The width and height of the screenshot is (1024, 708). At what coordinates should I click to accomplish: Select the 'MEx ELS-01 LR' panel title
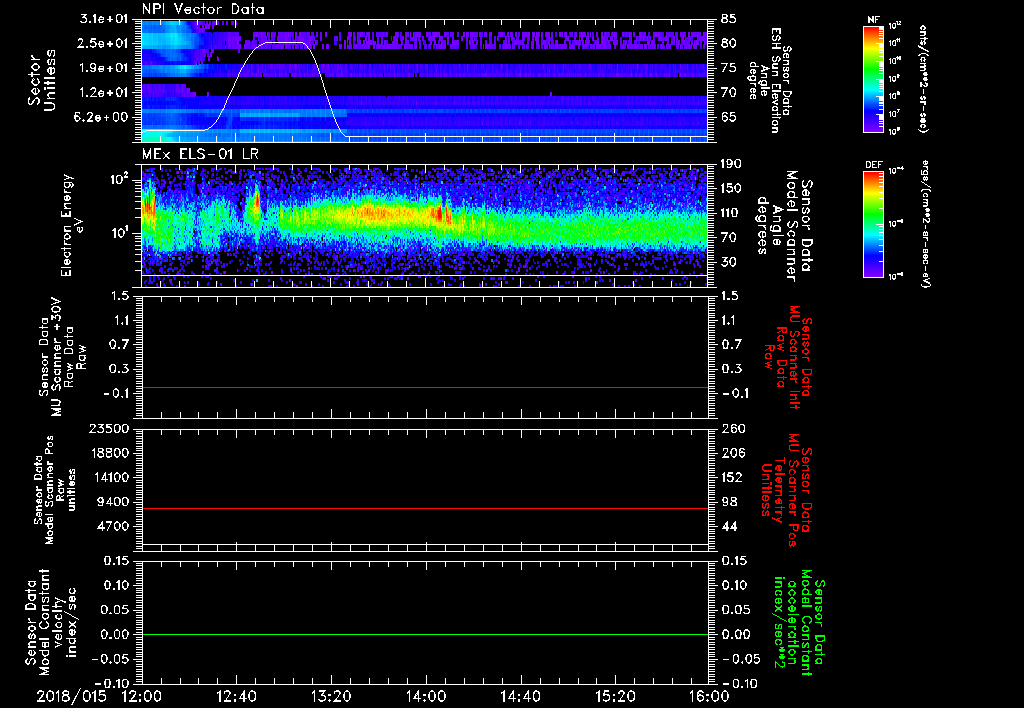[x=200, y=155]
